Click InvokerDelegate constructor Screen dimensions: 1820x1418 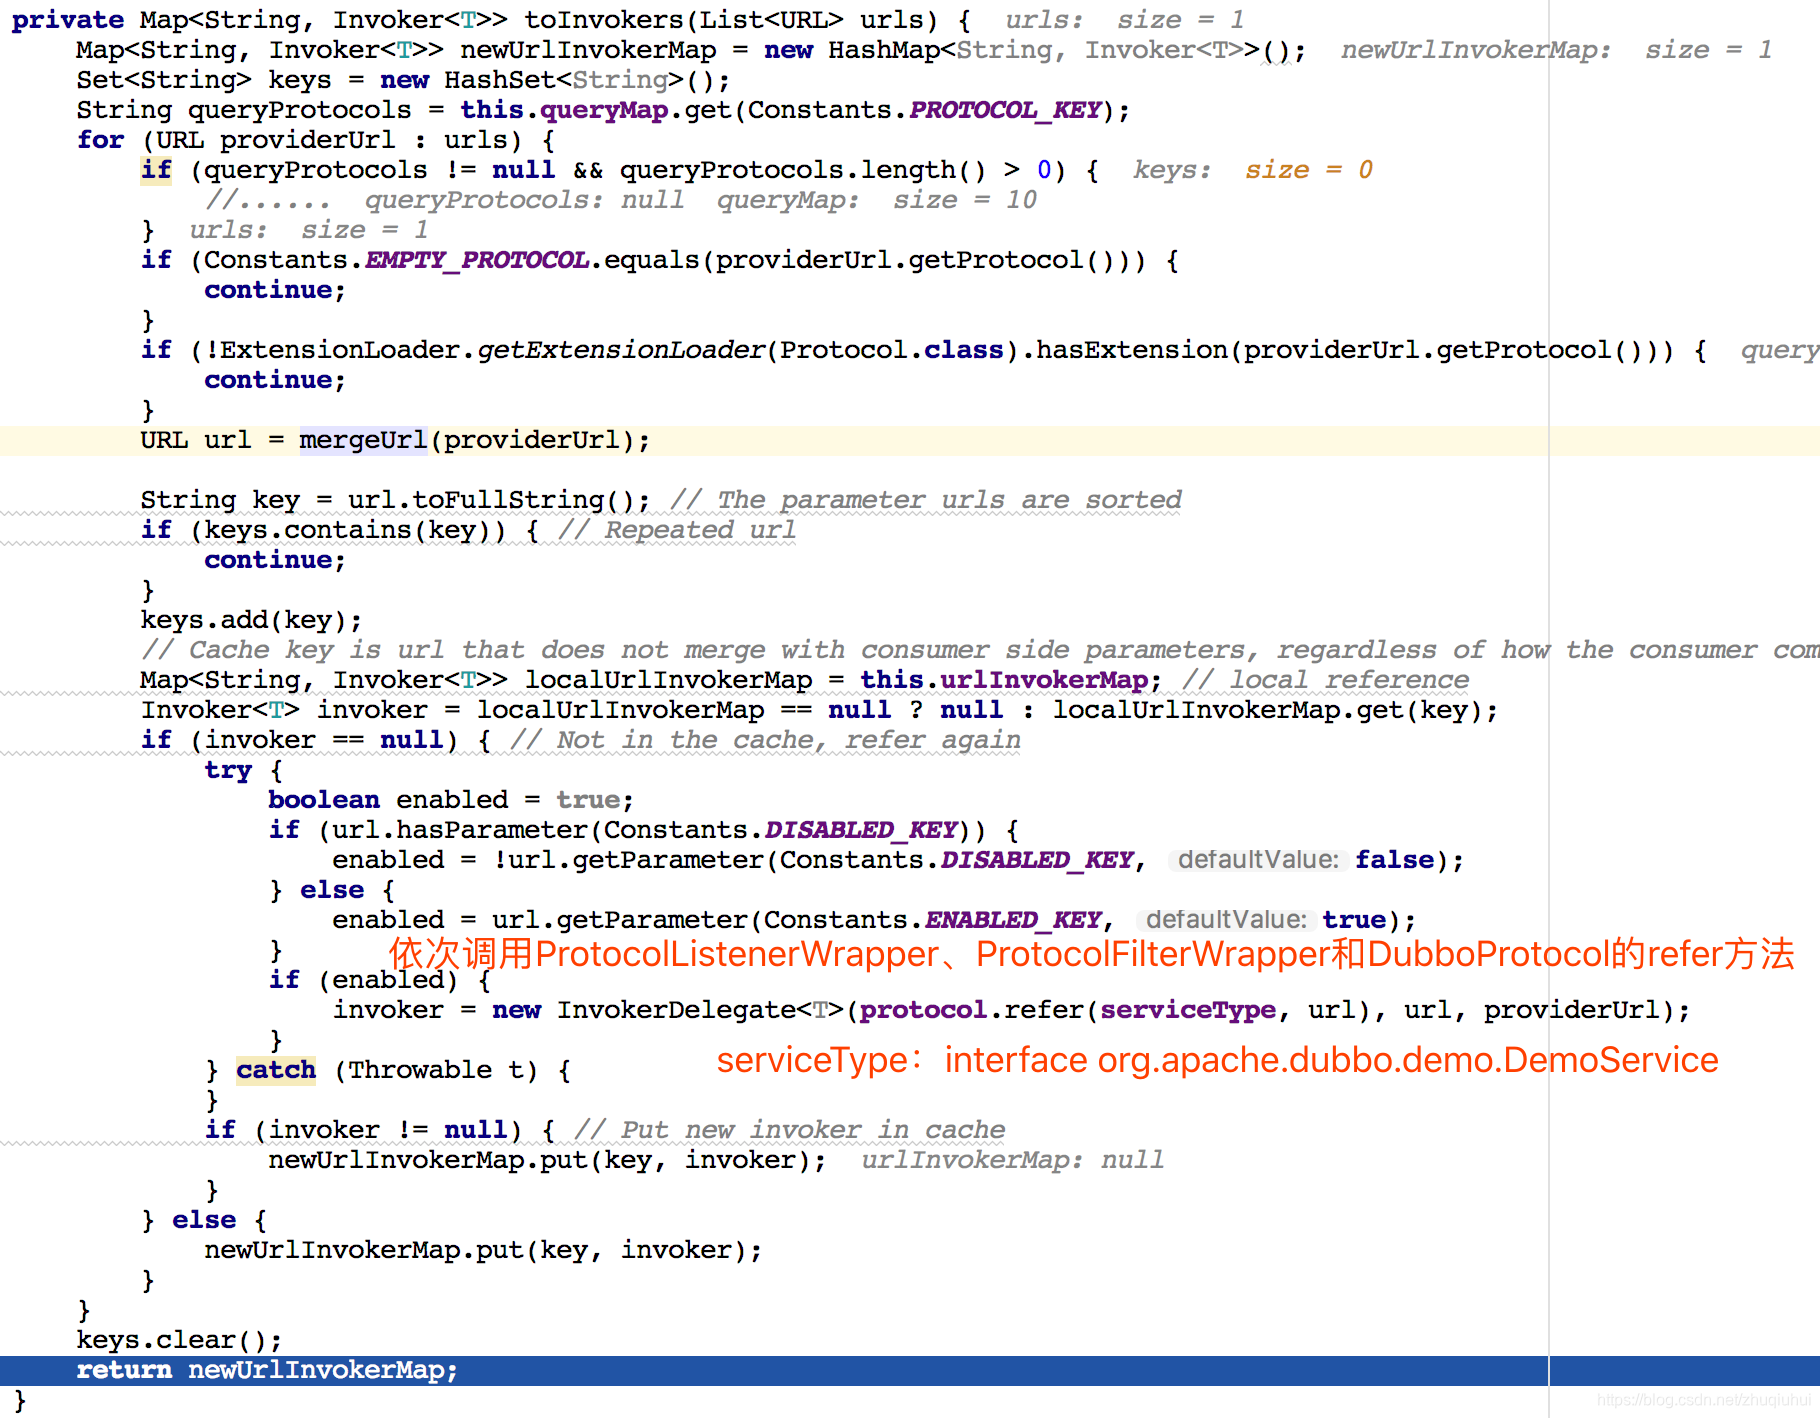pos(676,1010)
